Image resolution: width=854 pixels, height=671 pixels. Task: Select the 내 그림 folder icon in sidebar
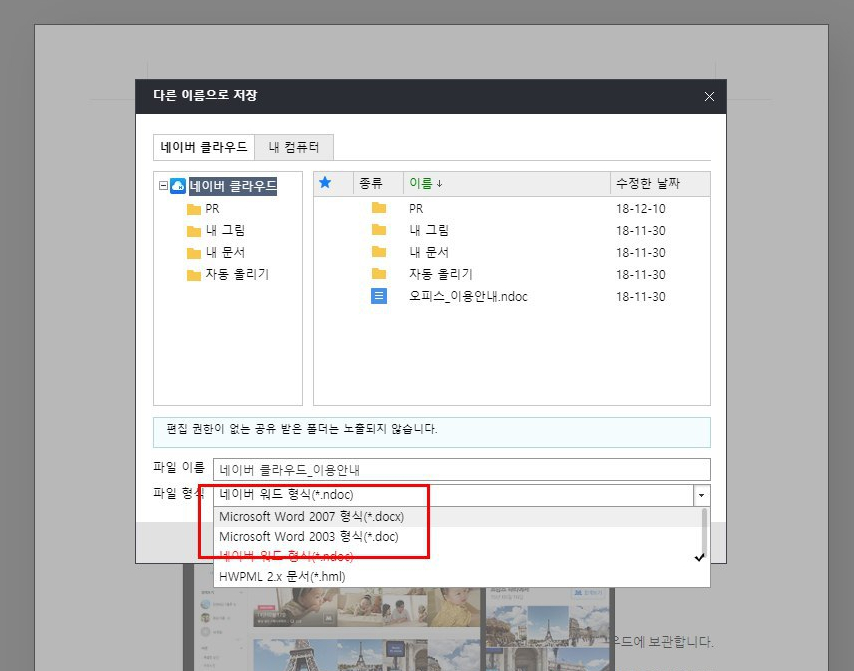196,231
